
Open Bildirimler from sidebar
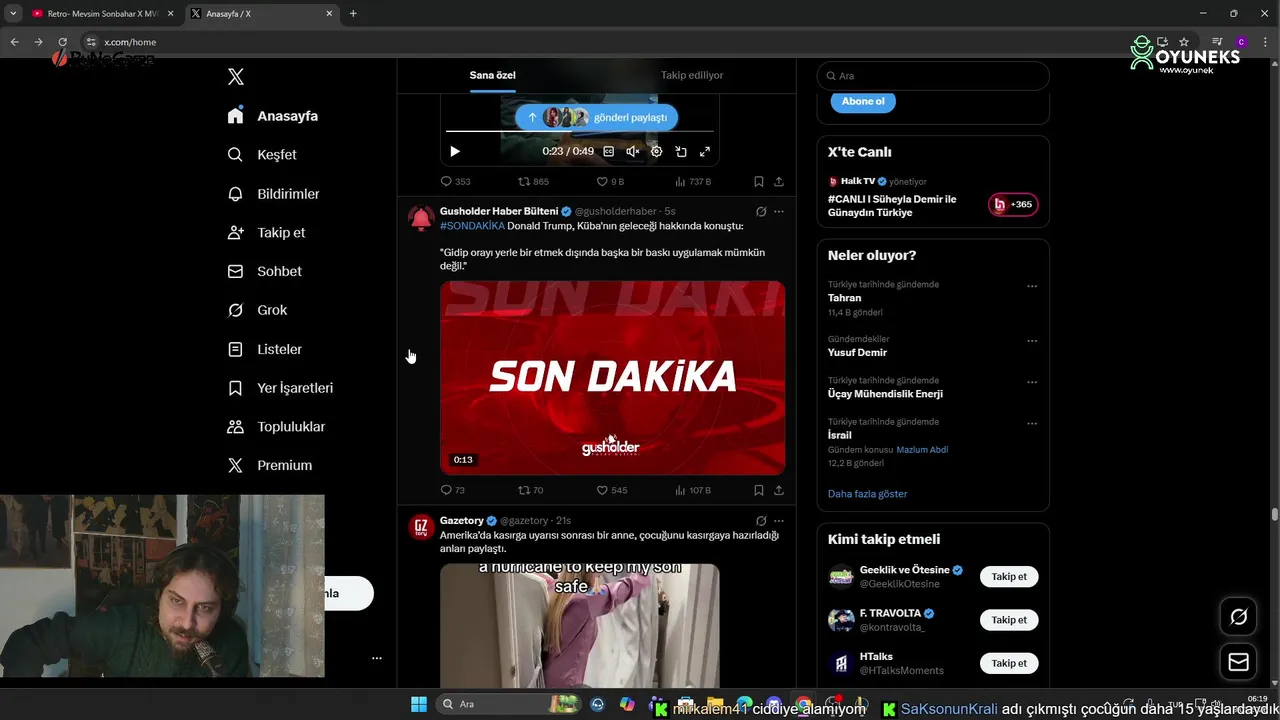[273, 194]
